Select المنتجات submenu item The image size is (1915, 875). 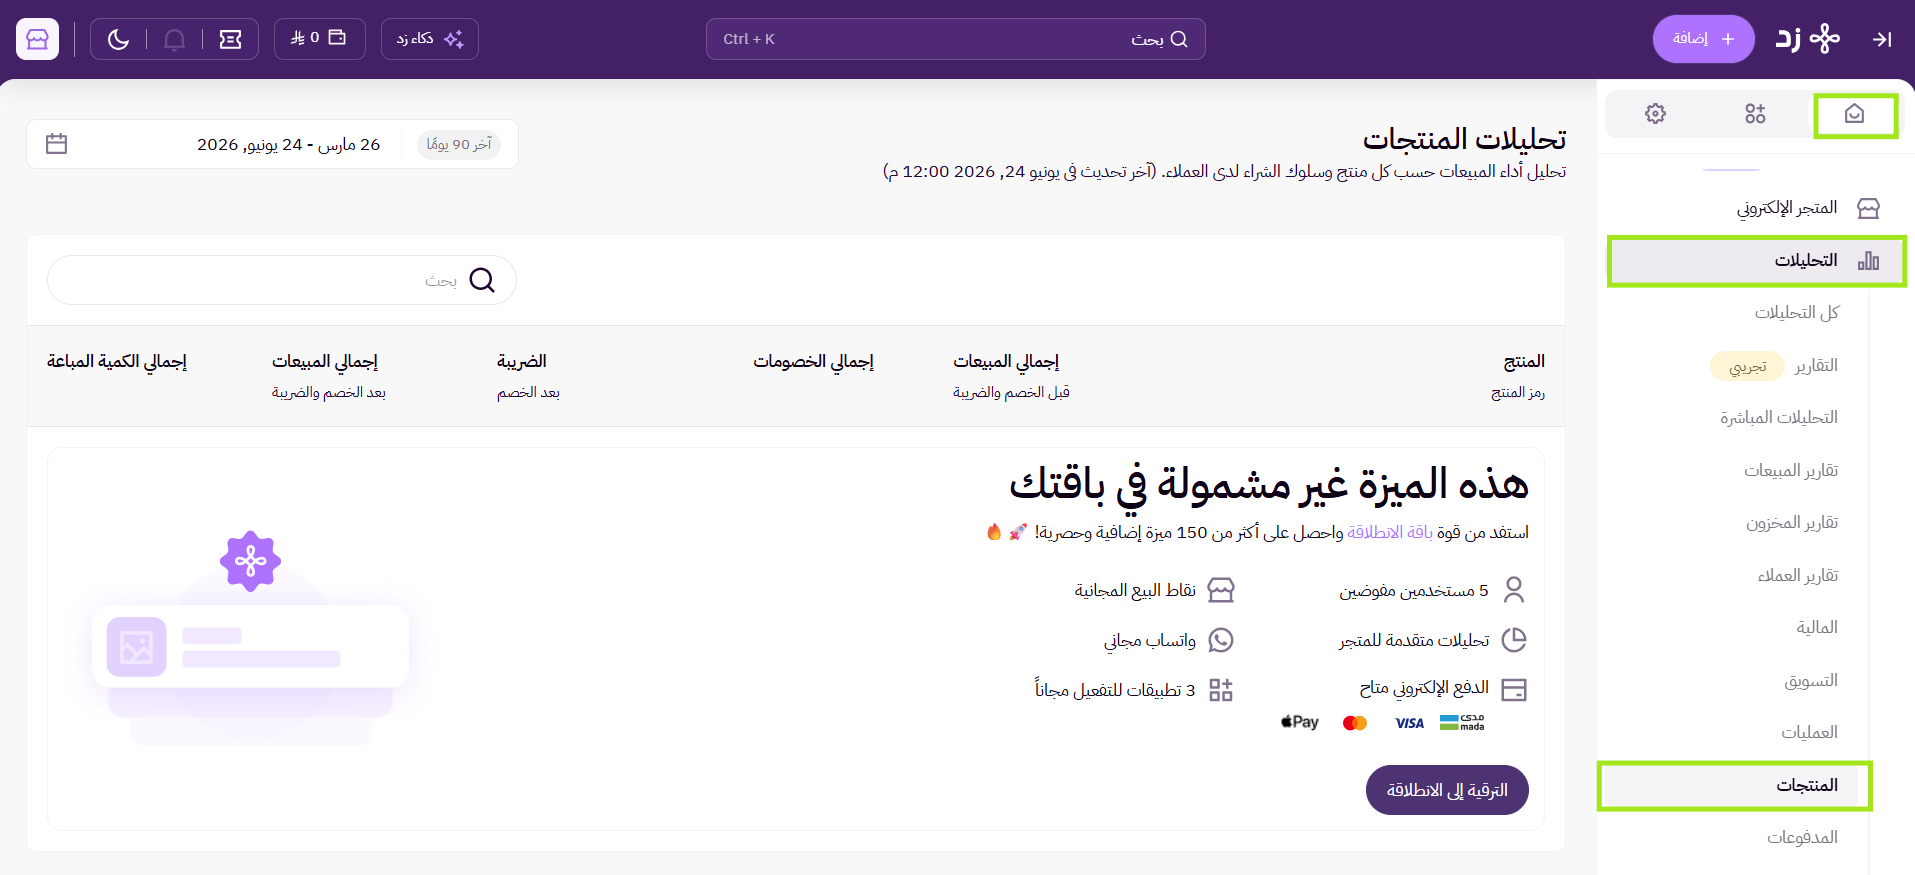[x=1735, y=786]
